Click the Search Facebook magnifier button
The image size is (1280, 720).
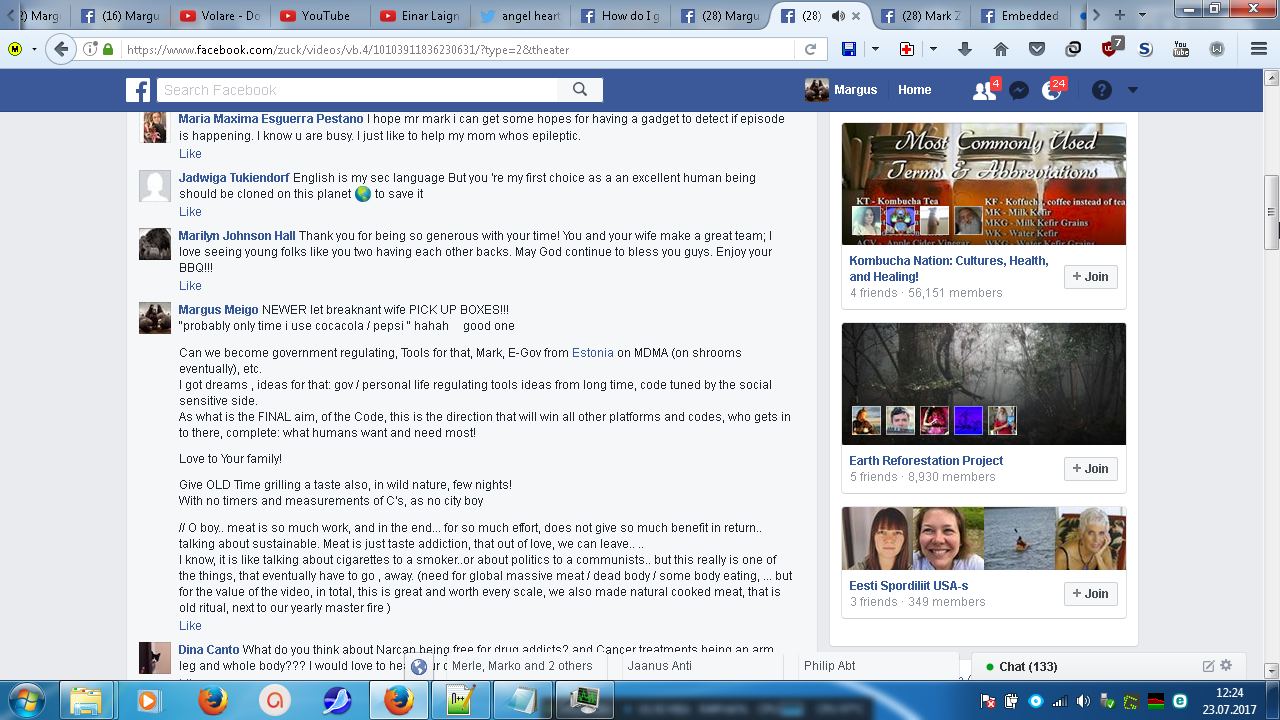coord(580,90)
